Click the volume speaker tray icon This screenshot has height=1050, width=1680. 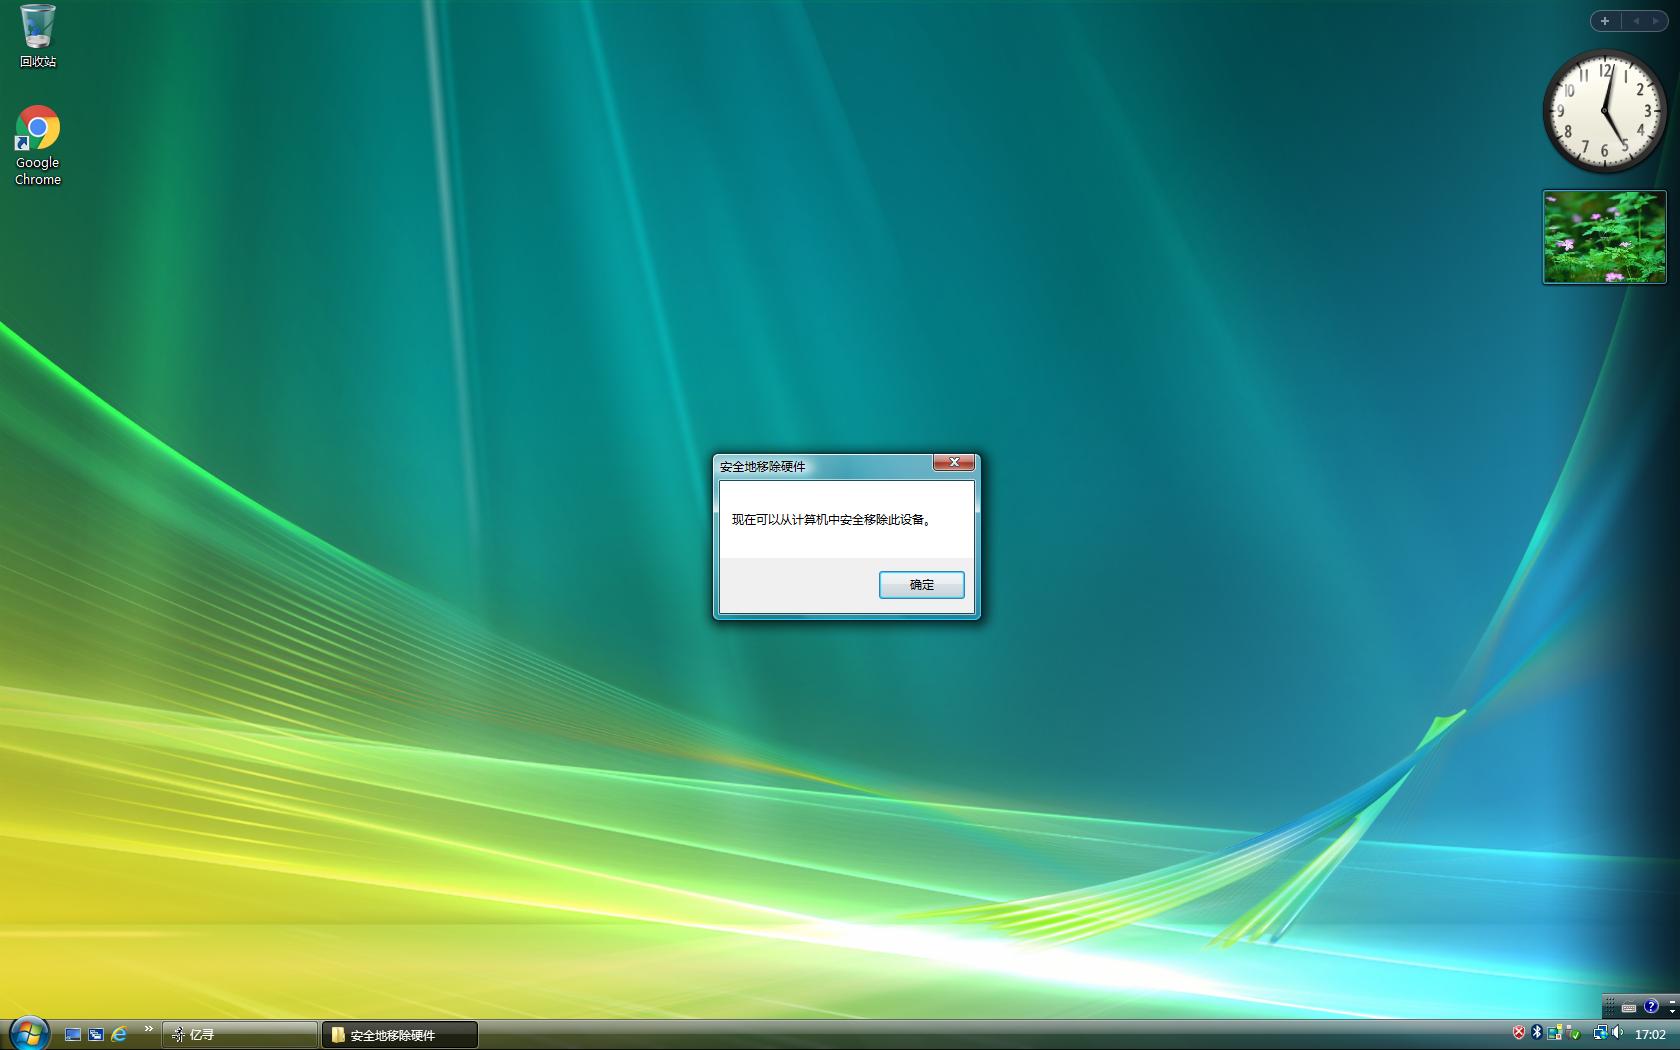(x=1617, y=1033)
